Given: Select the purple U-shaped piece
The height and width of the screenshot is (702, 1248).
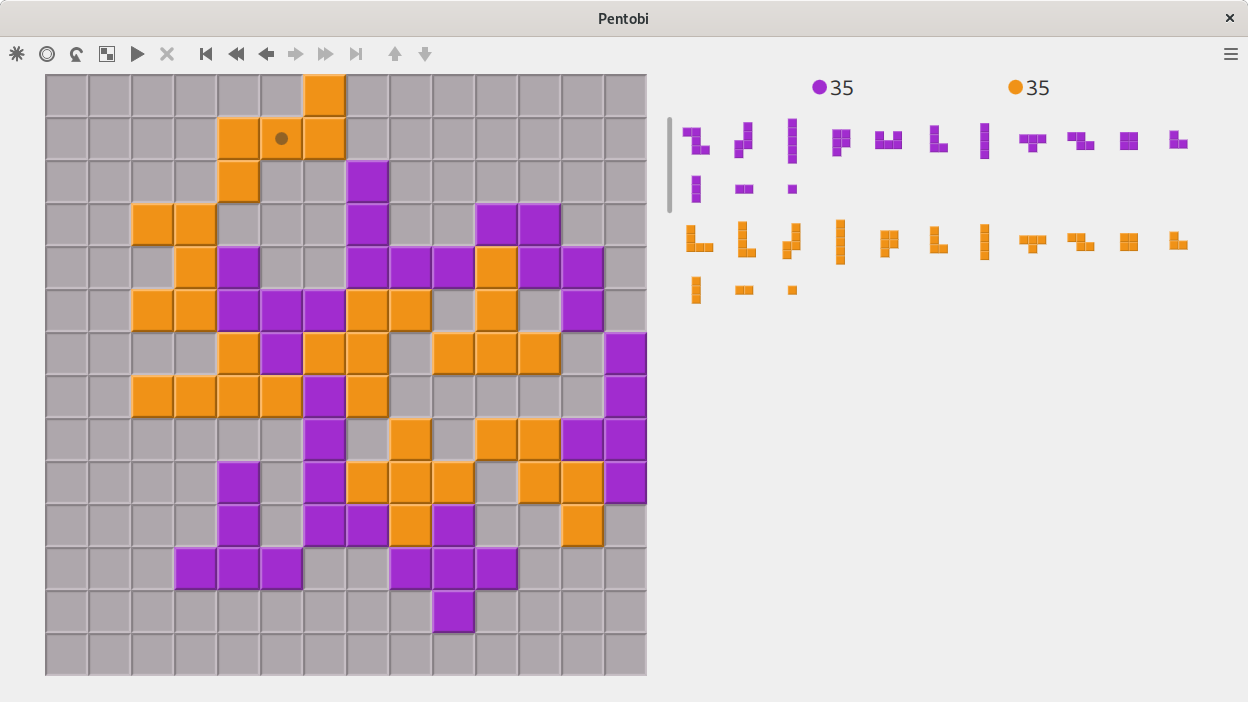Looking at the screenshot, I should point(888,141).
